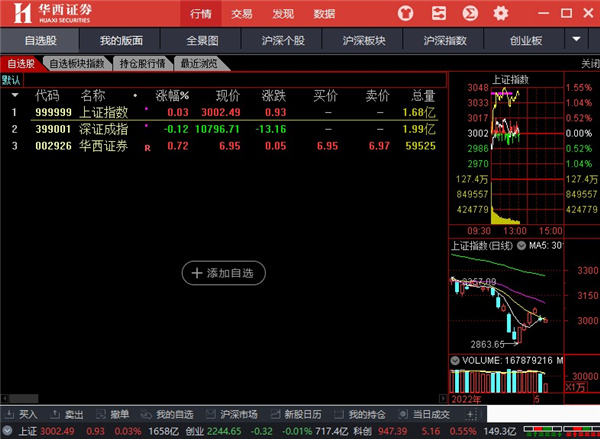Open the 最近浏览 sub-tab

[x=199, y=64]
